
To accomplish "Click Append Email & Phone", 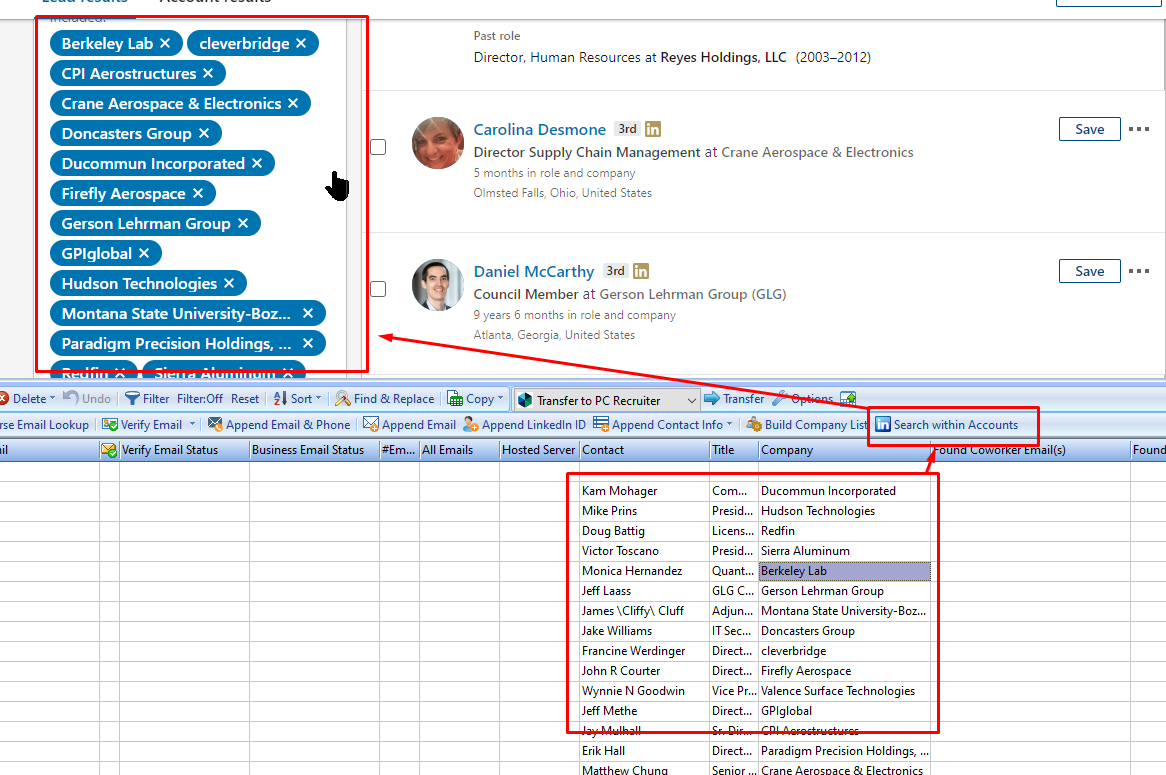I will pos(279,425).
